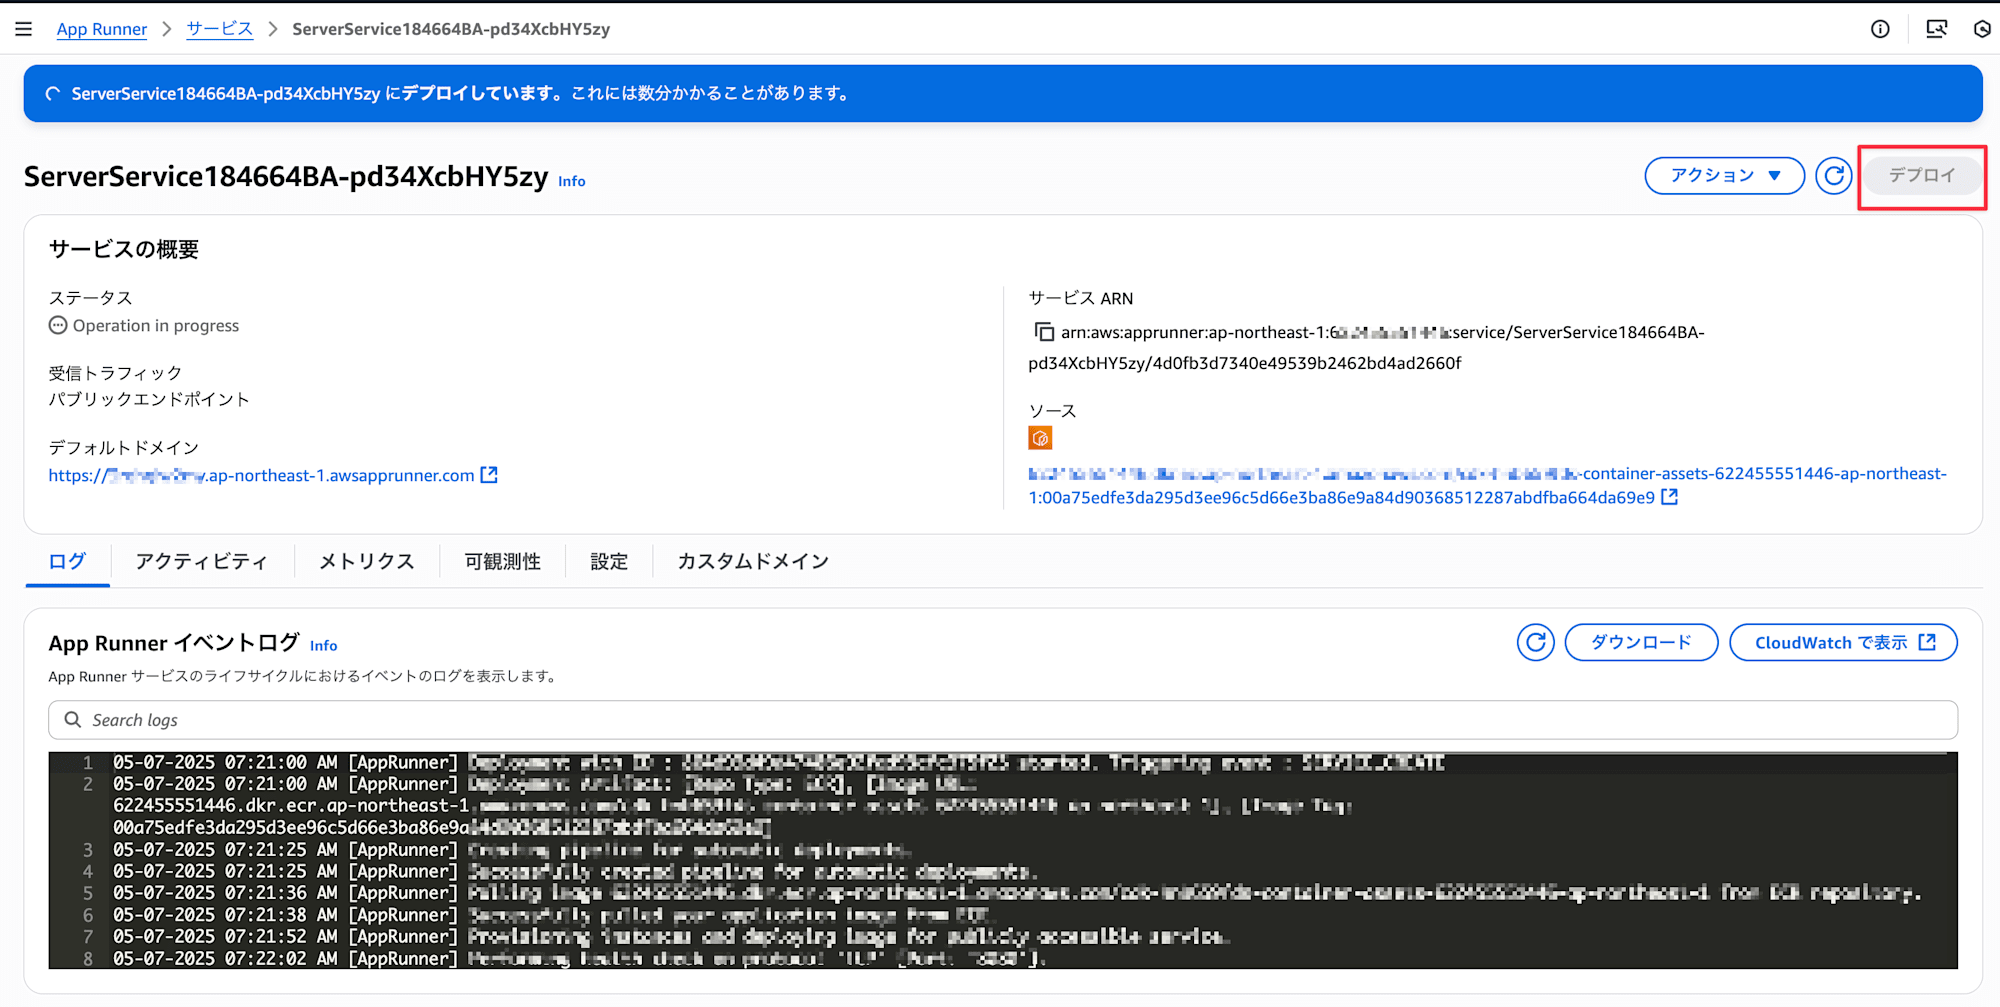Click the ServerService184664BA breadcrumb text
This screenshot has height=1007, width=2000.
coord(451,29)
